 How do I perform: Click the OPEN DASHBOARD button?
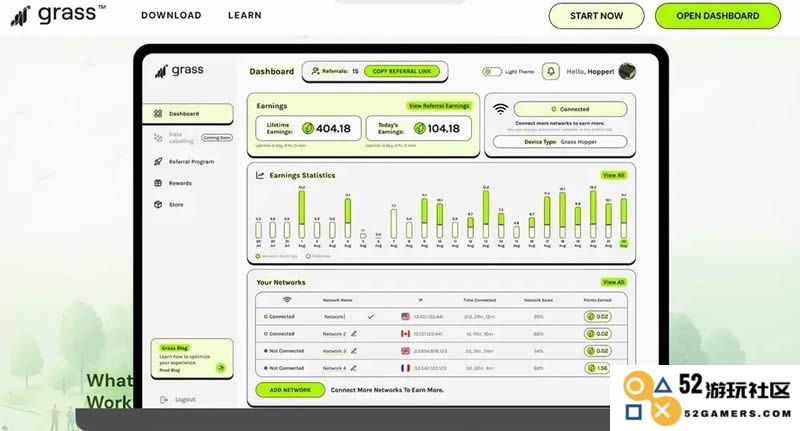click(x=717, y=16)
